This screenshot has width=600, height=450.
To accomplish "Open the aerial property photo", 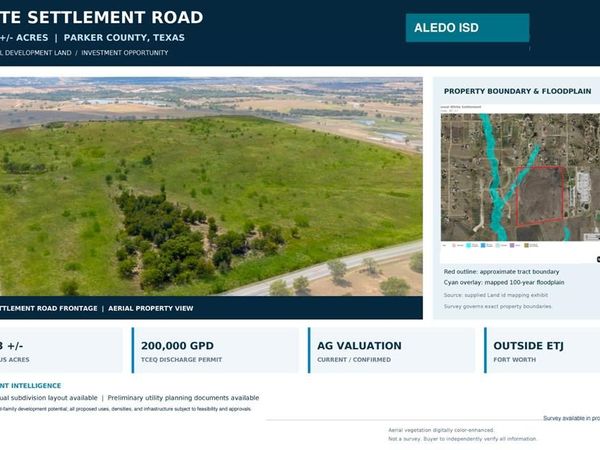I will [x=211, y=186].
